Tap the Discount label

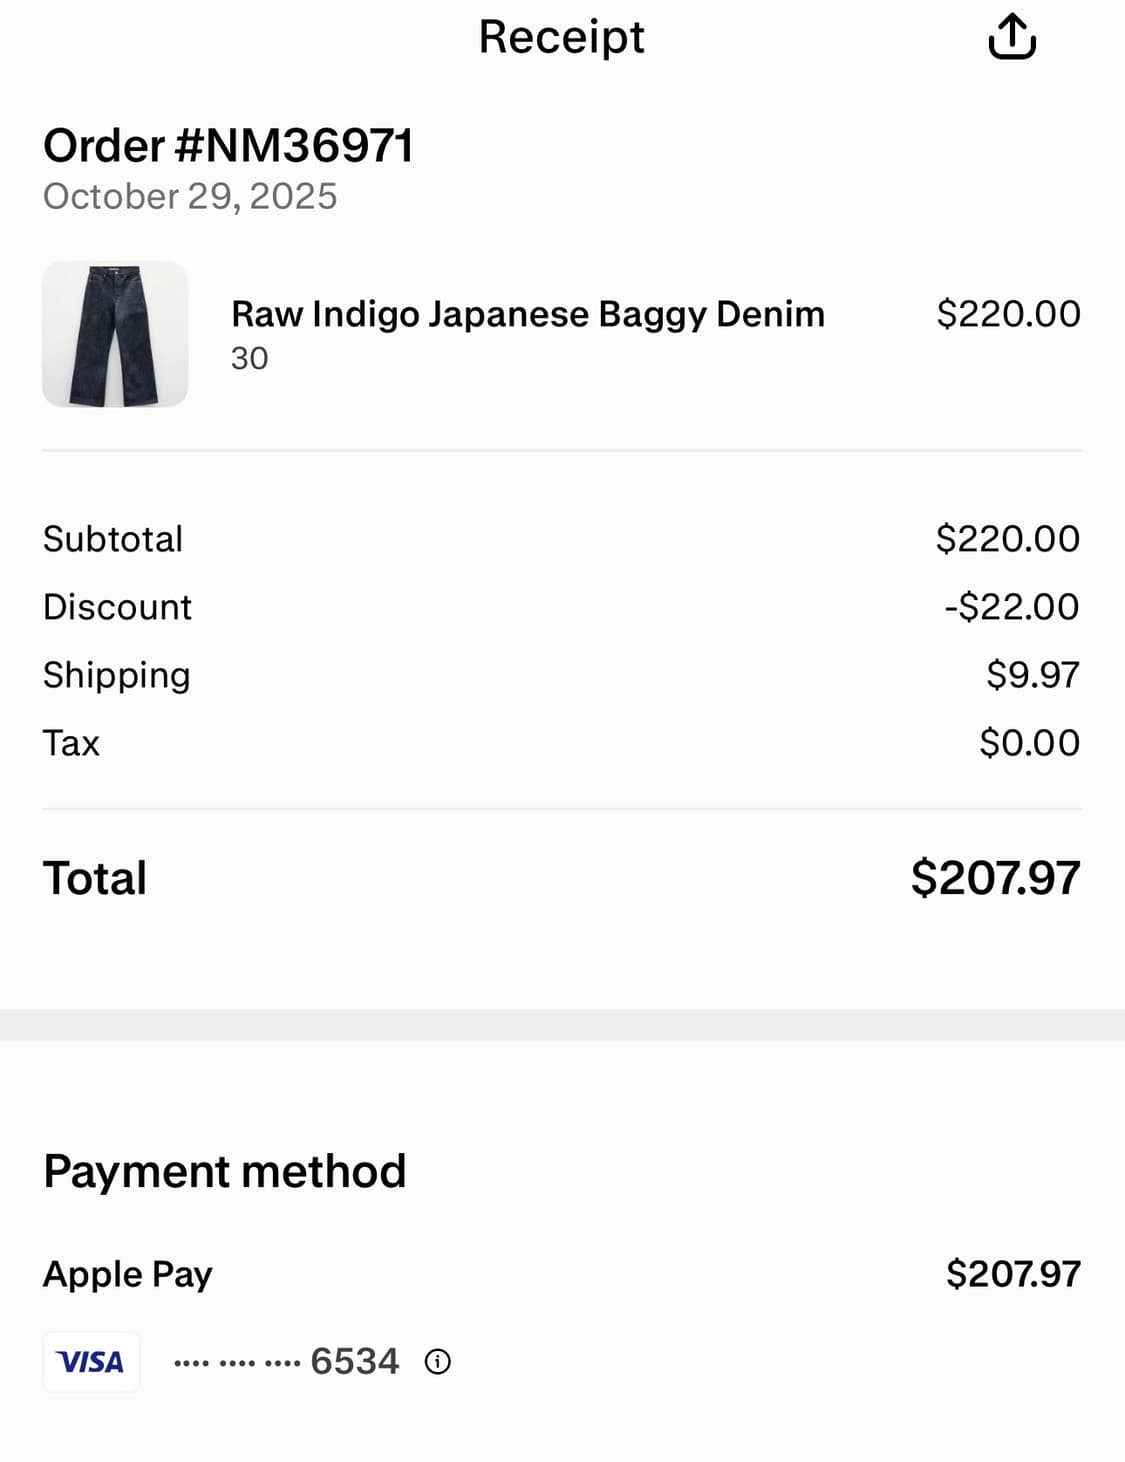point(117,607)
